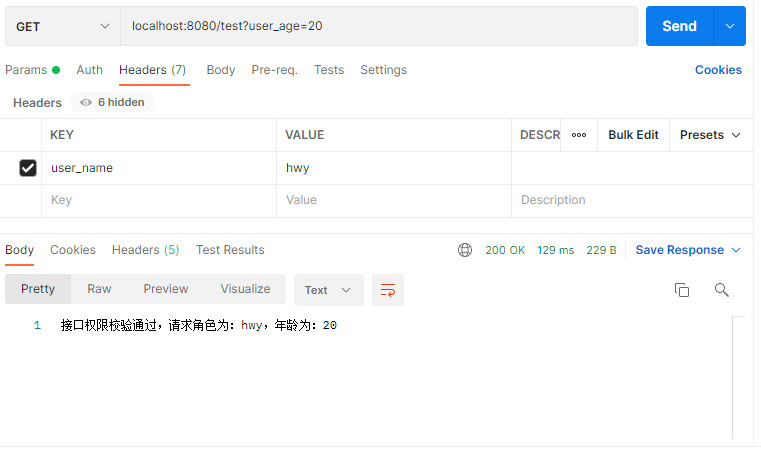Image resolution: width=761 pixels, height=452 pixels.
Task: Click Bulk Edit
Action: (633, 135)
